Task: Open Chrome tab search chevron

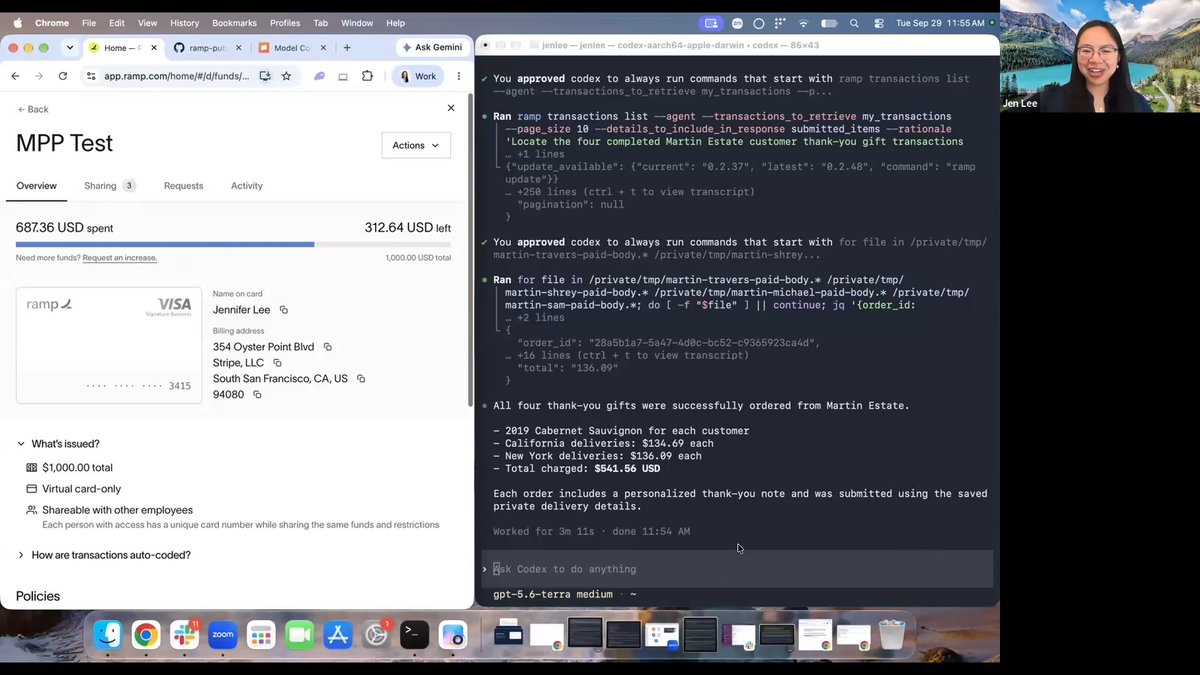Action: [x=70, y=47]
